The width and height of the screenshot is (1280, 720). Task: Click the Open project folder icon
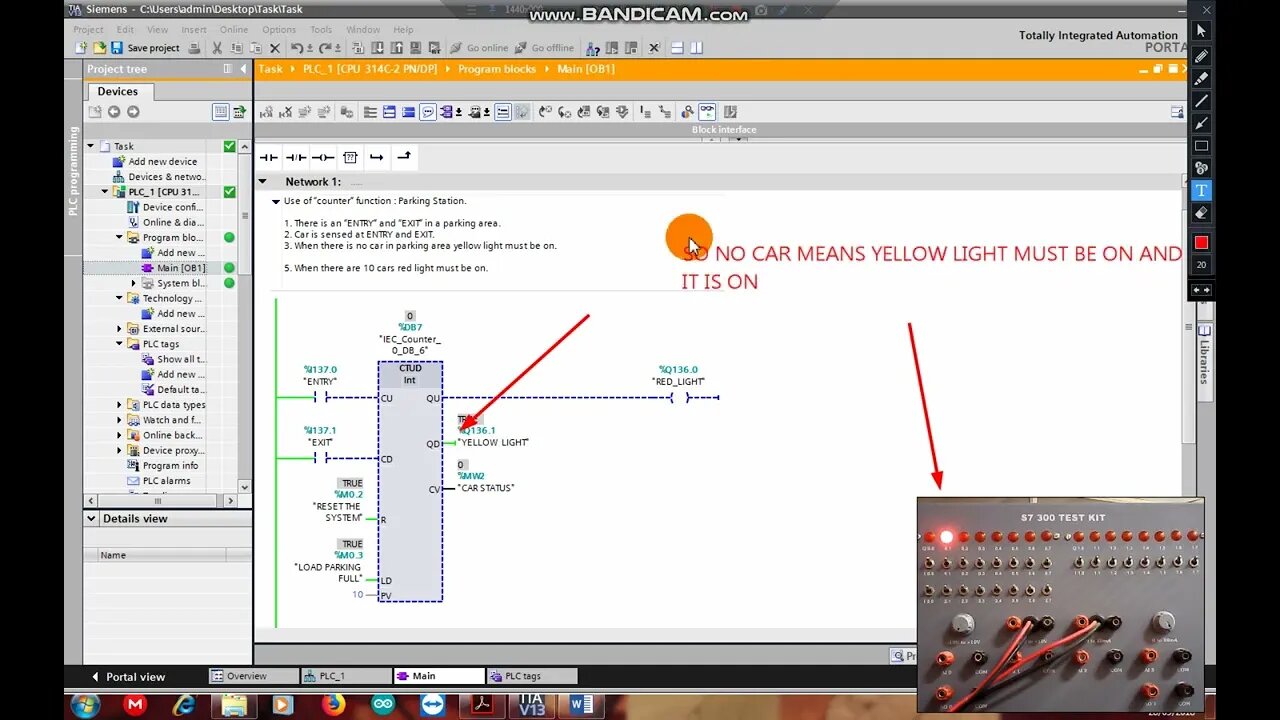[99, 48]
